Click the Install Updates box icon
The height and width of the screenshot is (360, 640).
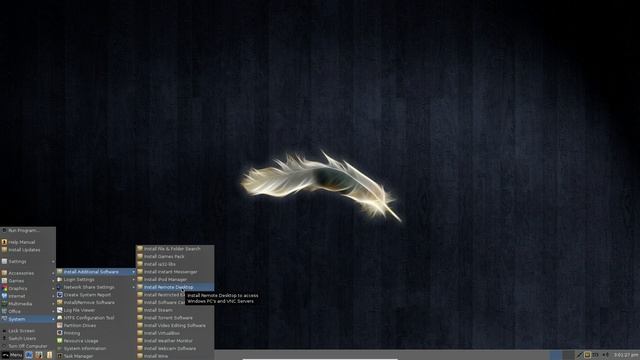4,250
